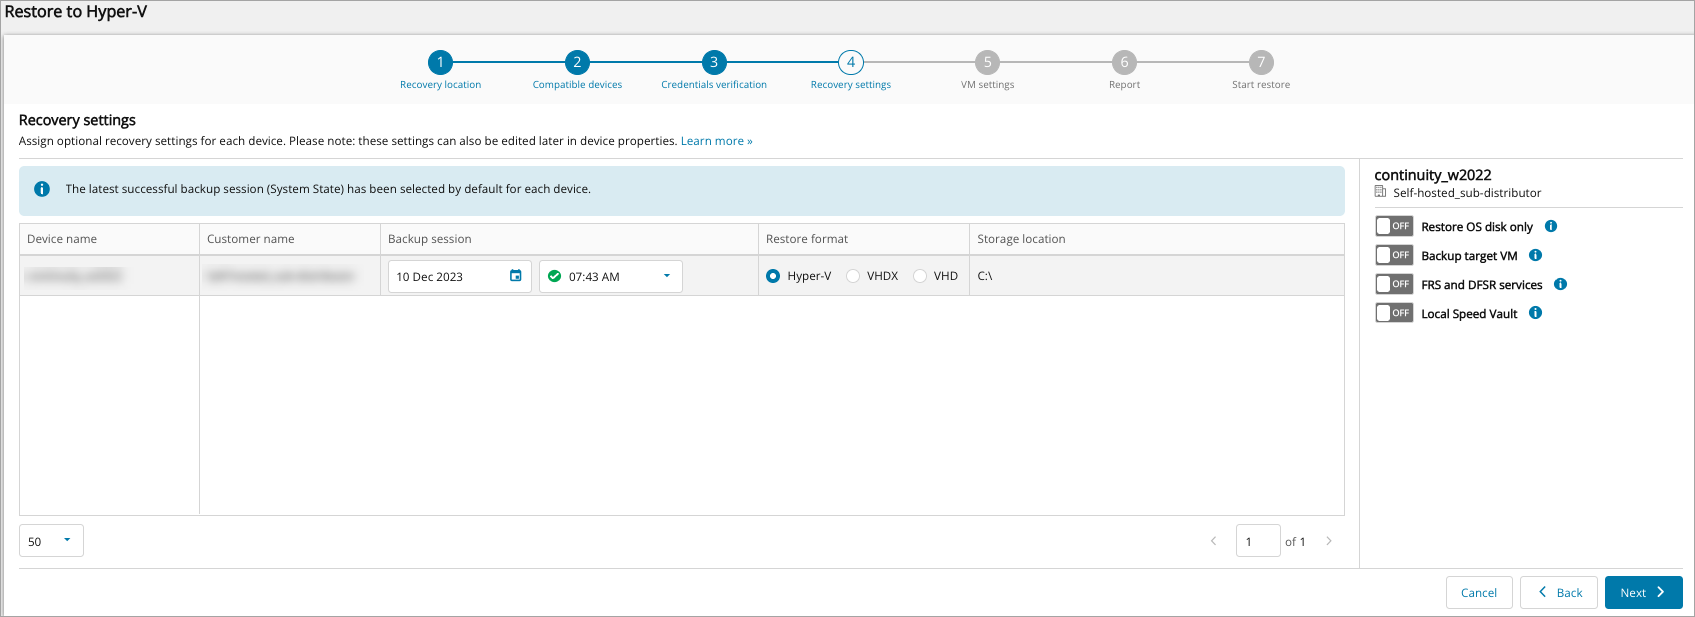Click next page arrow in pagination

pyautogui.click(x=1329, y=541)
